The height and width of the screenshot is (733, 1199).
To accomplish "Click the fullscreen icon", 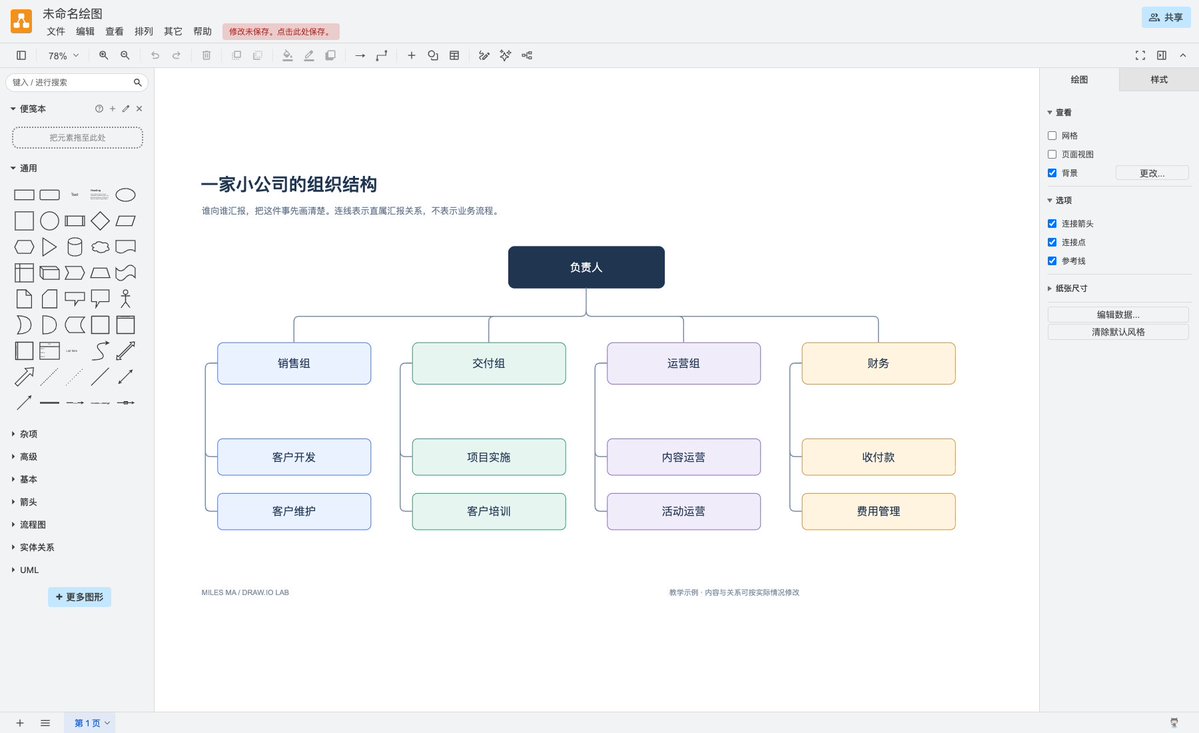I will point(1140,56).
